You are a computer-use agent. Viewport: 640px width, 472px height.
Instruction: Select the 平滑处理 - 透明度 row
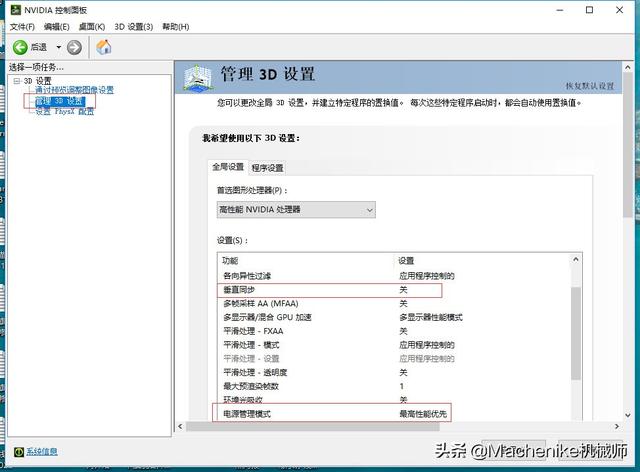click(395, 372)
